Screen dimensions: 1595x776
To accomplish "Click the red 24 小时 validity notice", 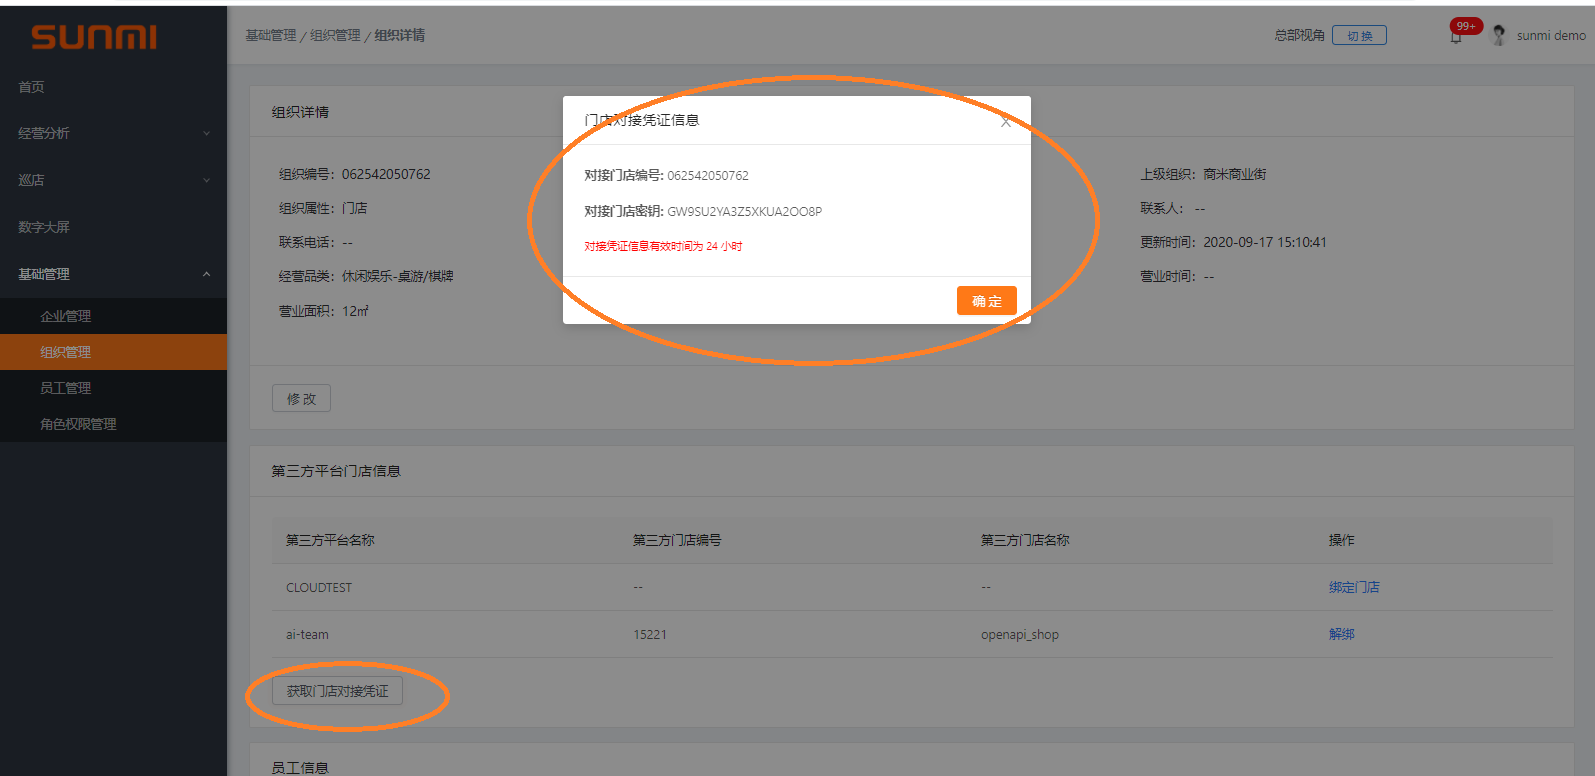I will (663, 246).
